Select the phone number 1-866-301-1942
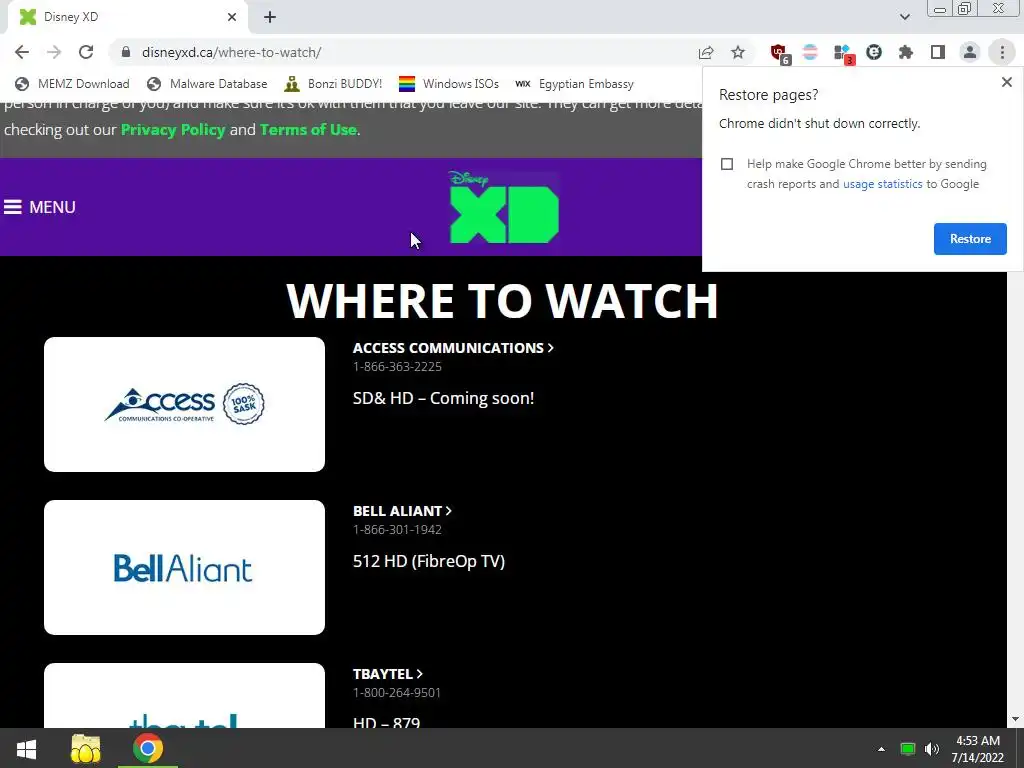The image size is (1024, 768). pyautogui.click(x=397, y=530)
